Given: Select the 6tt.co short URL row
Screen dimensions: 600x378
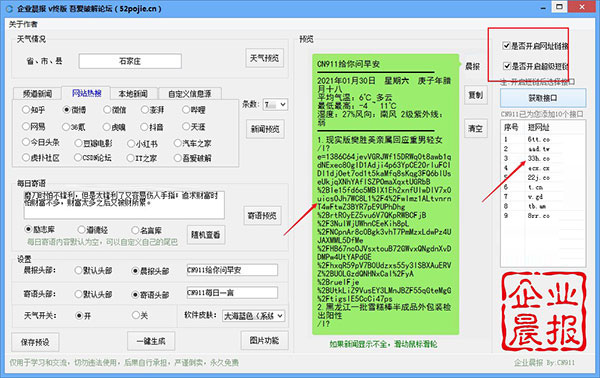Looking at the screenshot, I should click(x=543, y=140).
